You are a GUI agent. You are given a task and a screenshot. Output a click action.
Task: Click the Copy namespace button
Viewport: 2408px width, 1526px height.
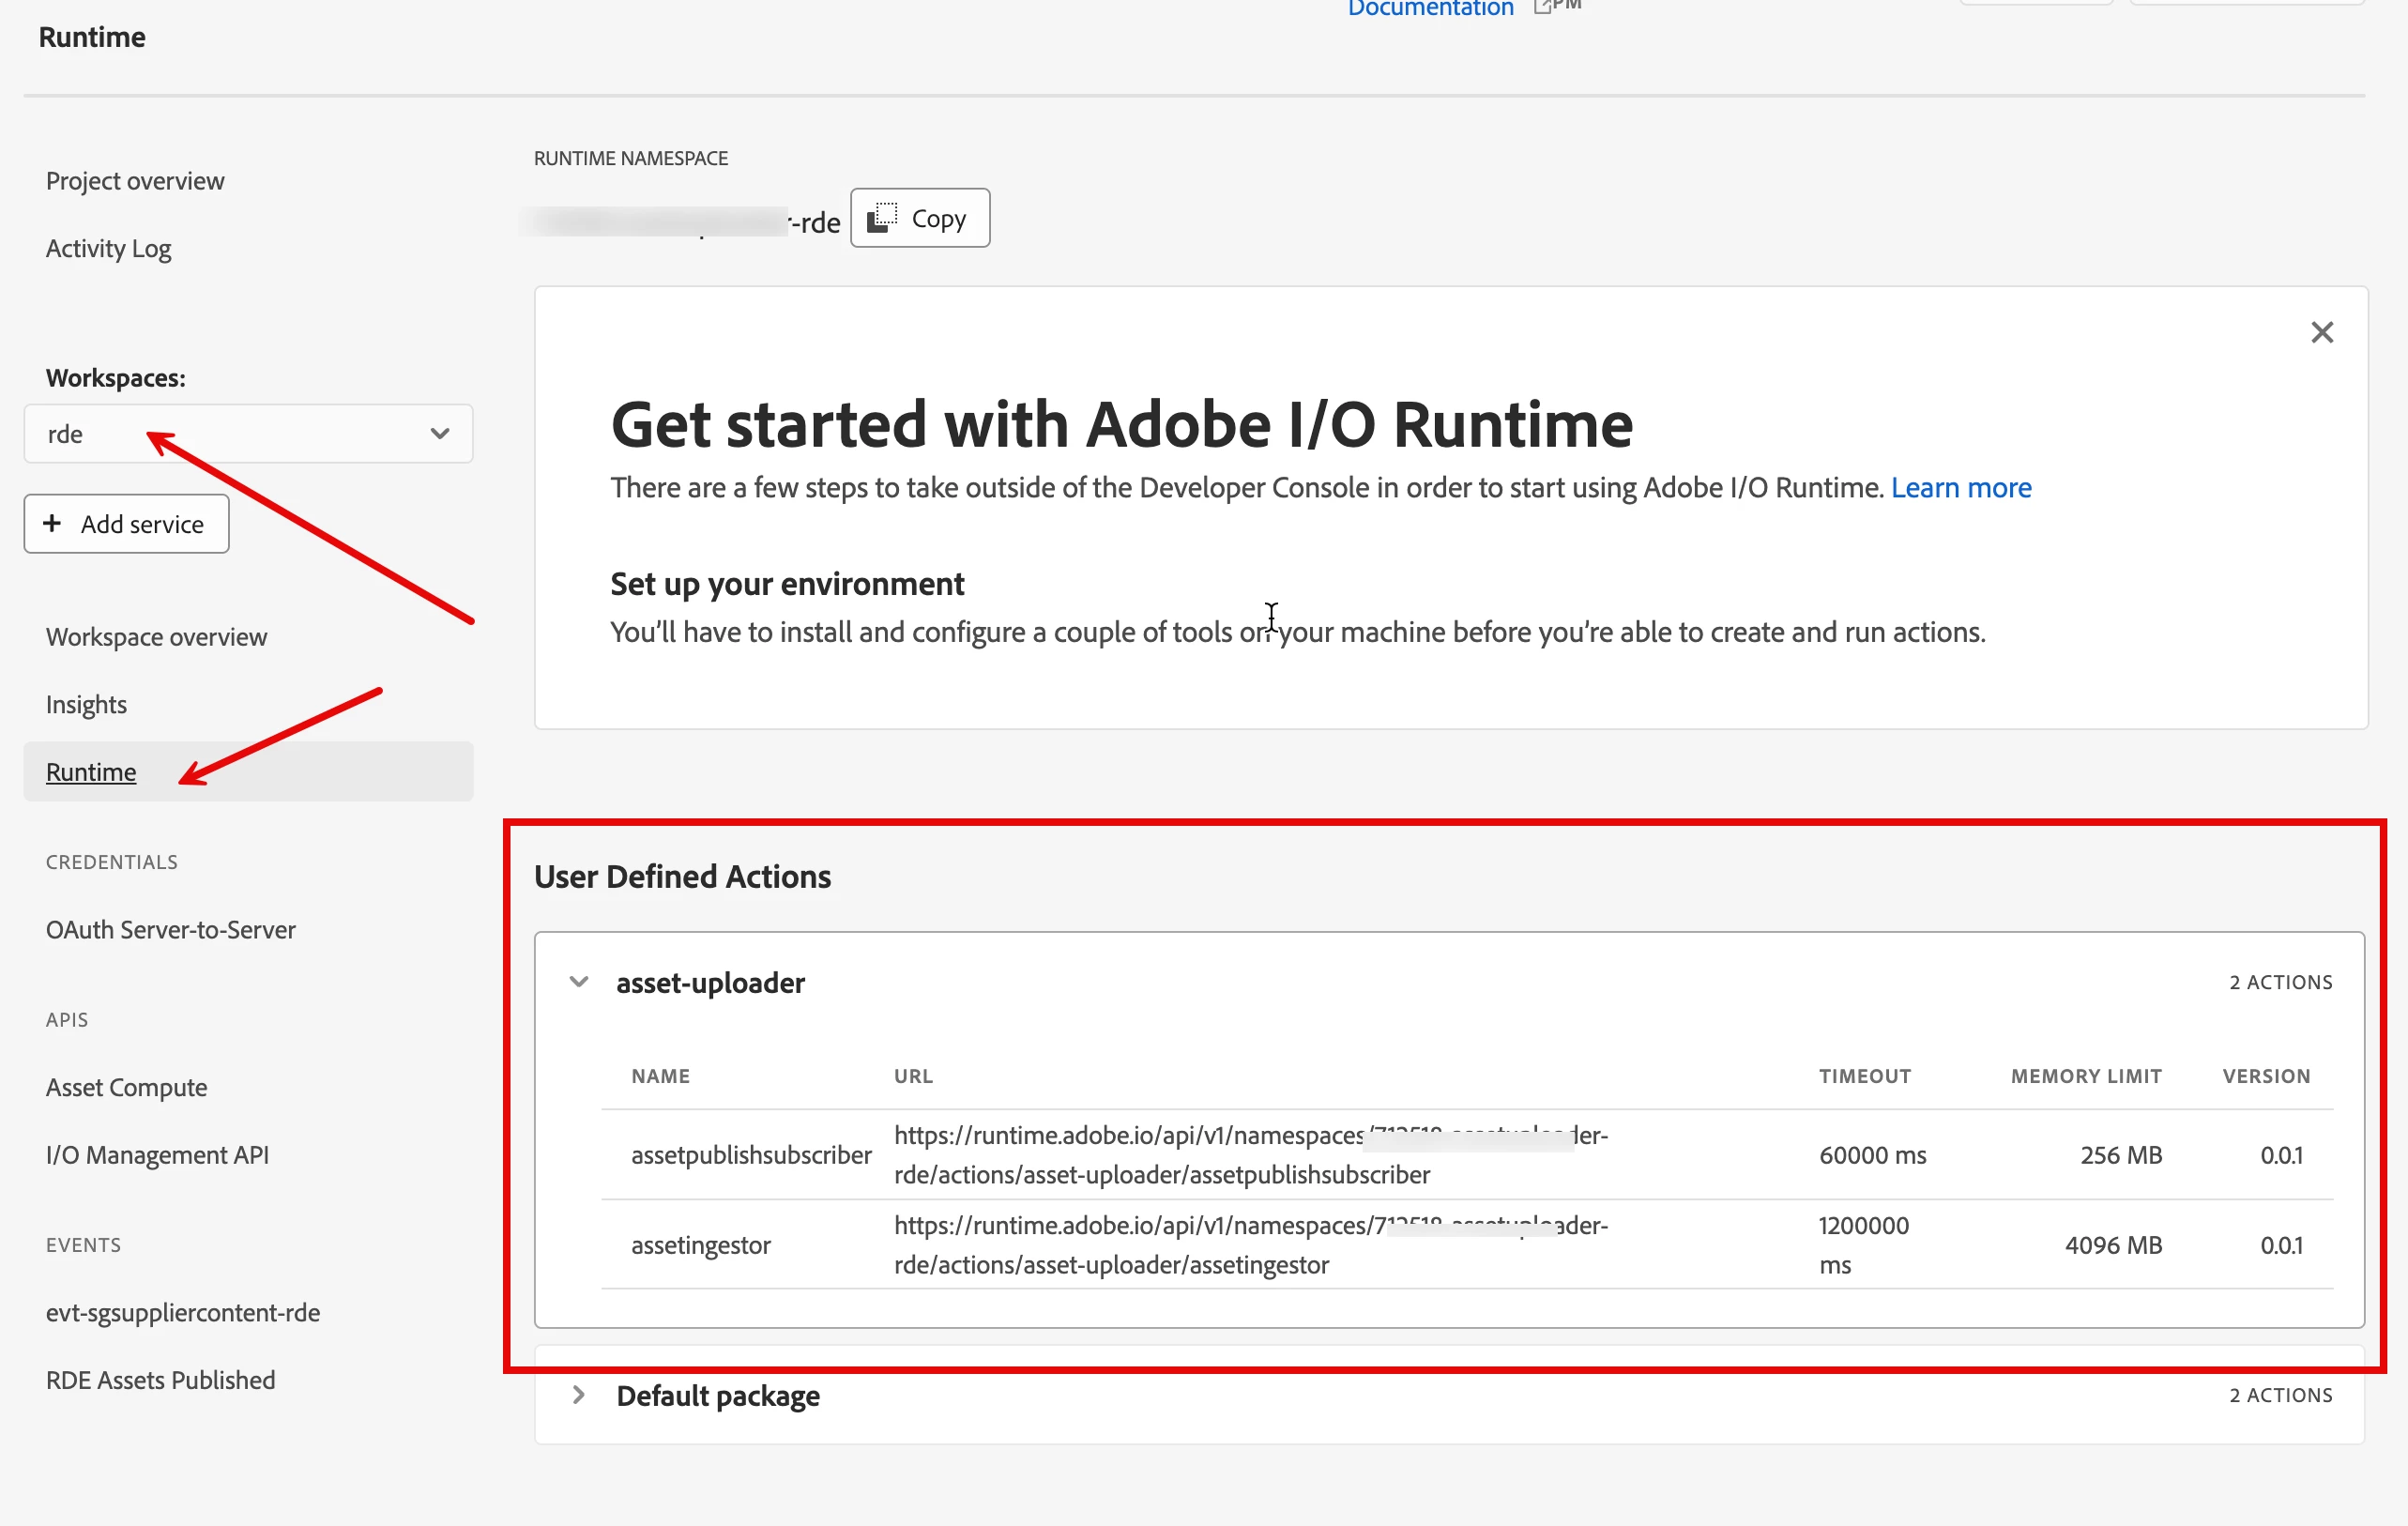click(x=919, y=218)
